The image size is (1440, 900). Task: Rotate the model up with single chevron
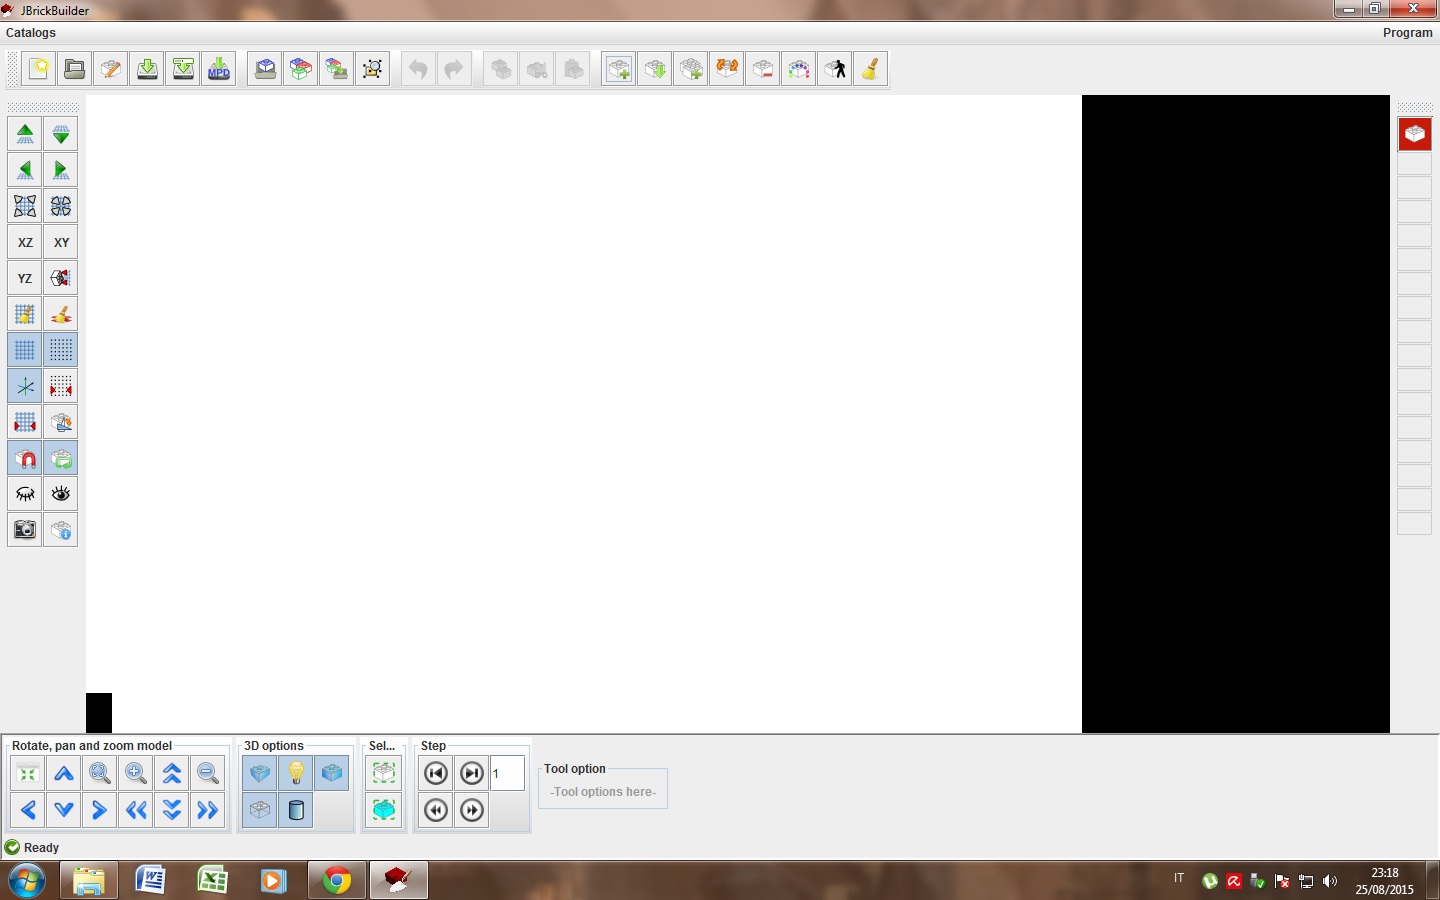64,774
